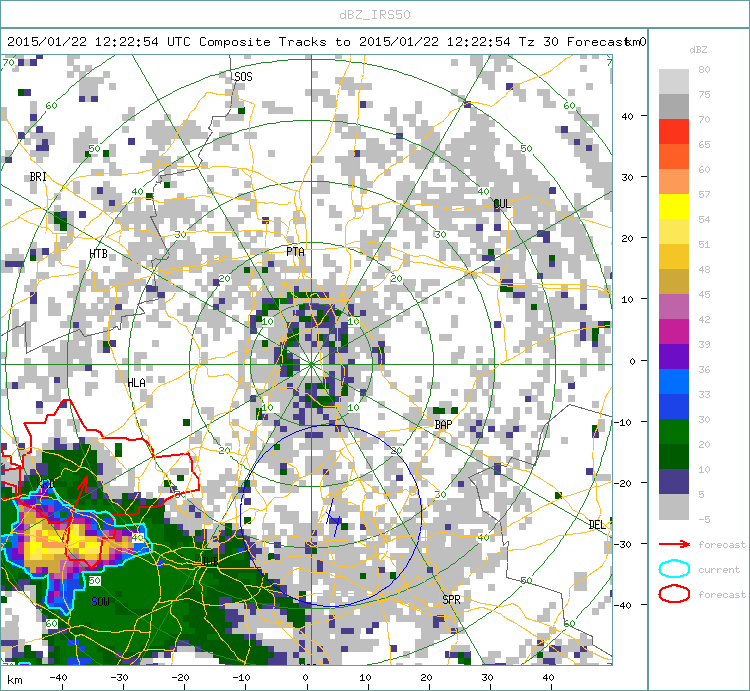This screenshot has height=691, width=750.
Task: Click the 80 dBZ scale label
Action: coord(704,69)
